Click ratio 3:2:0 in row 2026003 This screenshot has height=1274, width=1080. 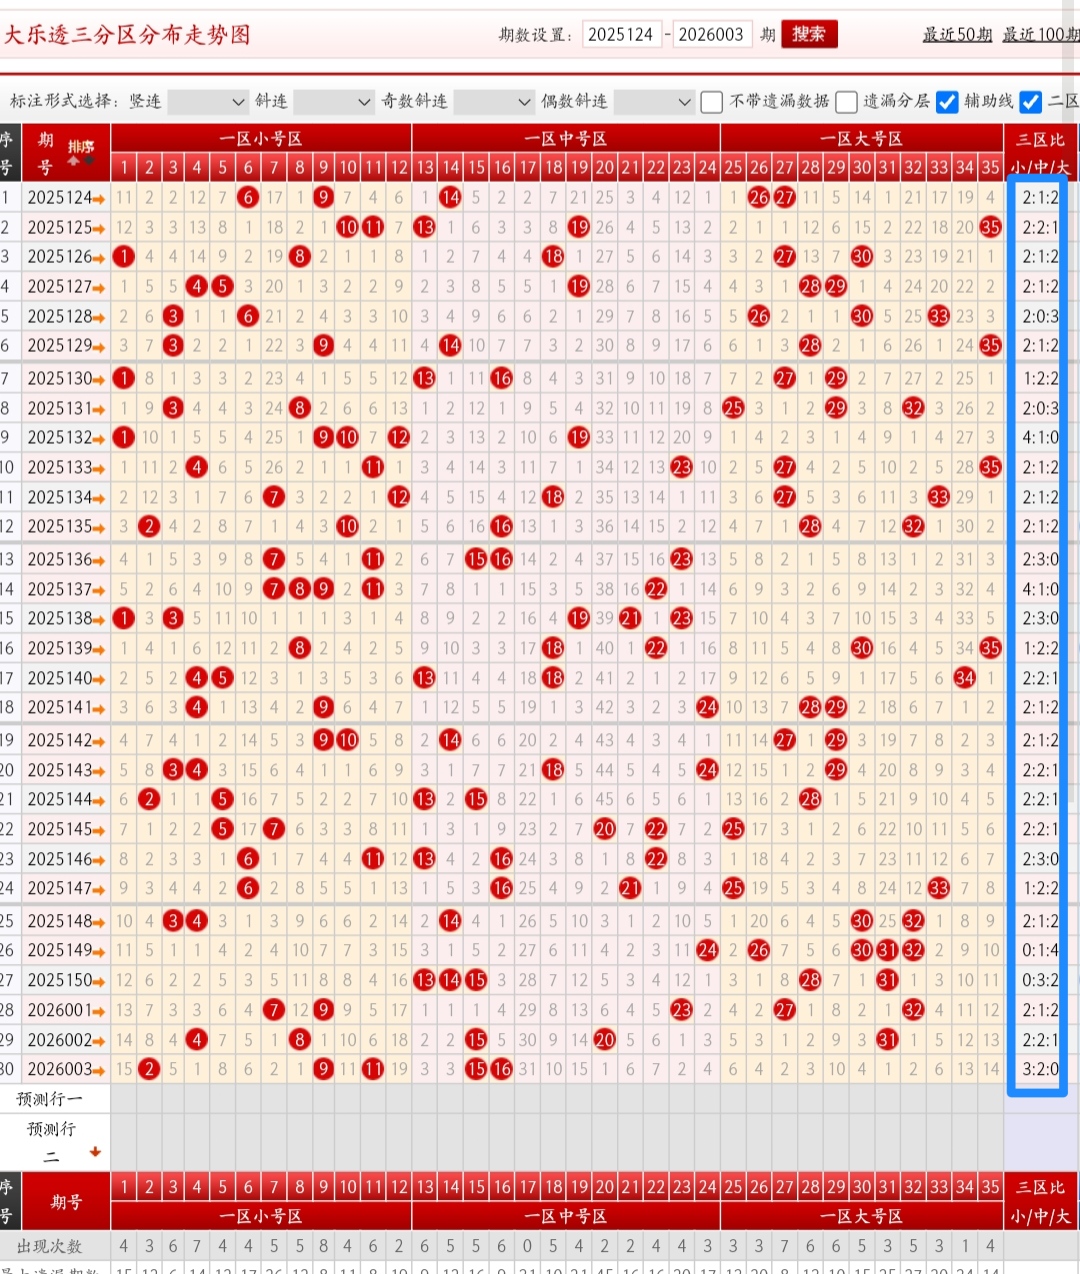point(1040,1069)
